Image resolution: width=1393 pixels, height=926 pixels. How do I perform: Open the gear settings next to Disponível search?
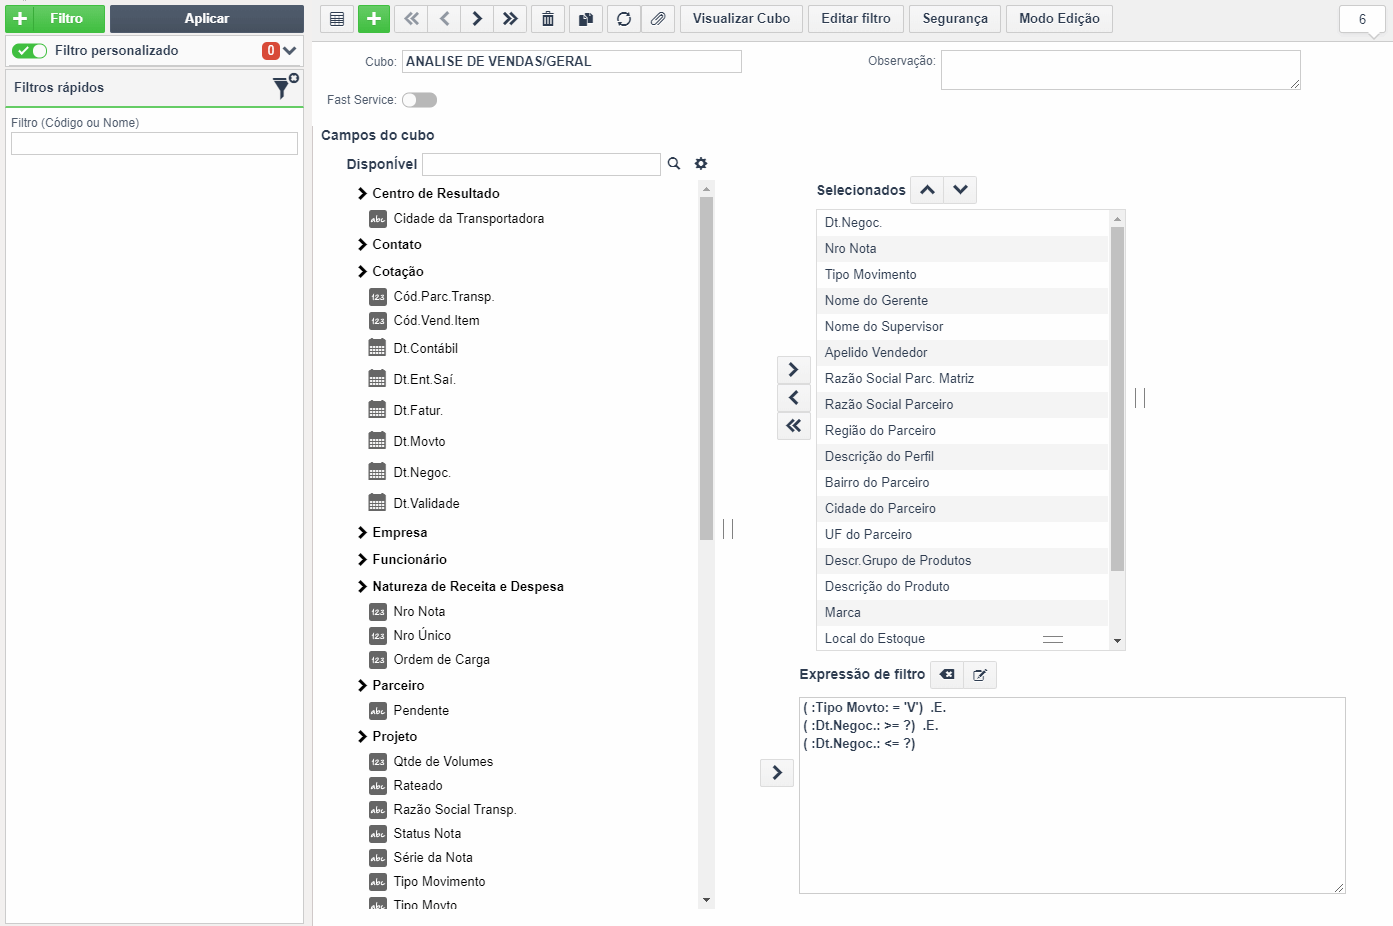point(701,164)
